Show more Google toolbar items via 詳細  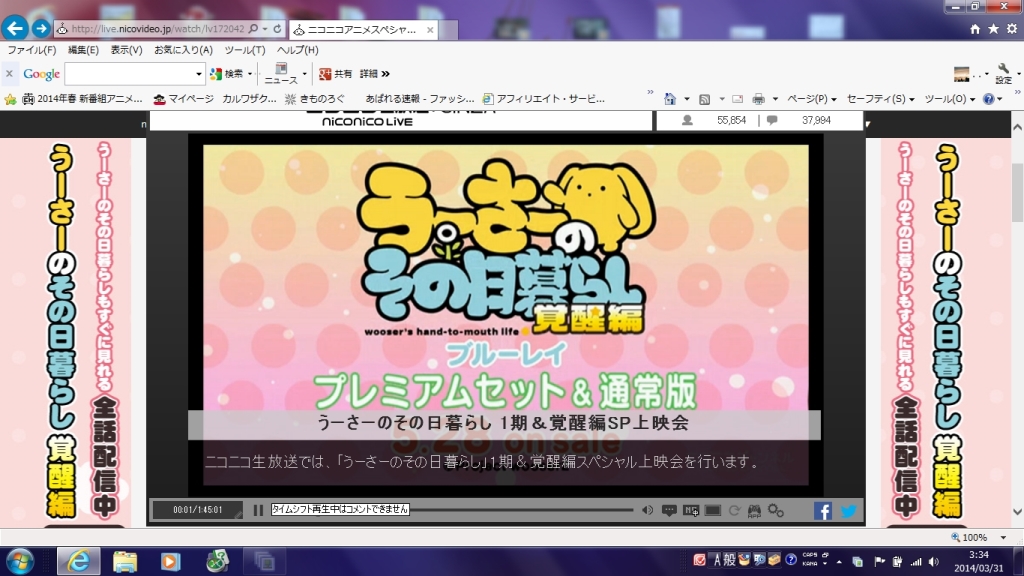374,74
